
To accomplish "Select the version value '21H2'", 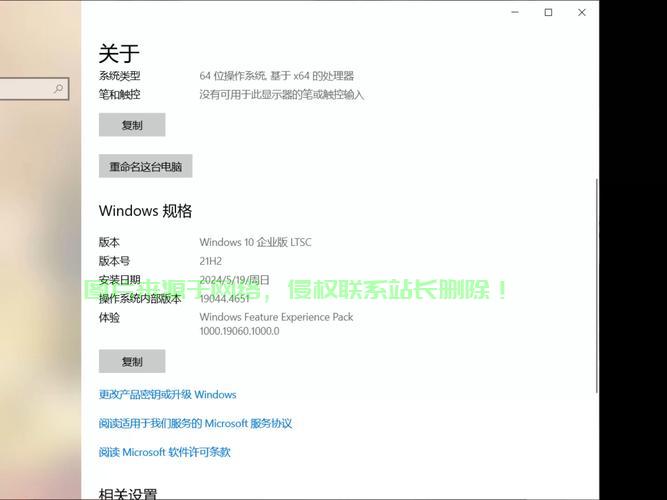I will [211, 261].
